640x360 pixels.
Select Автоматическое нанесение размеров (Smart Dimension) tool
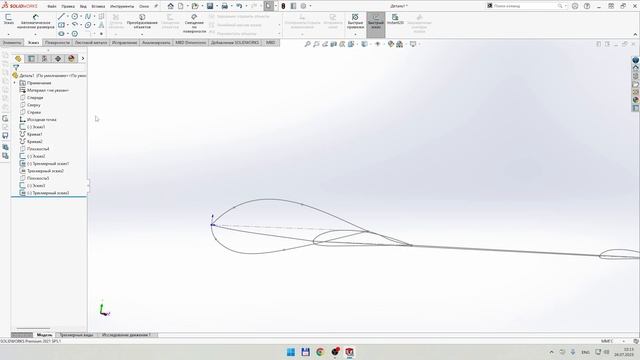pyautogui.click(x=36, y=21)
